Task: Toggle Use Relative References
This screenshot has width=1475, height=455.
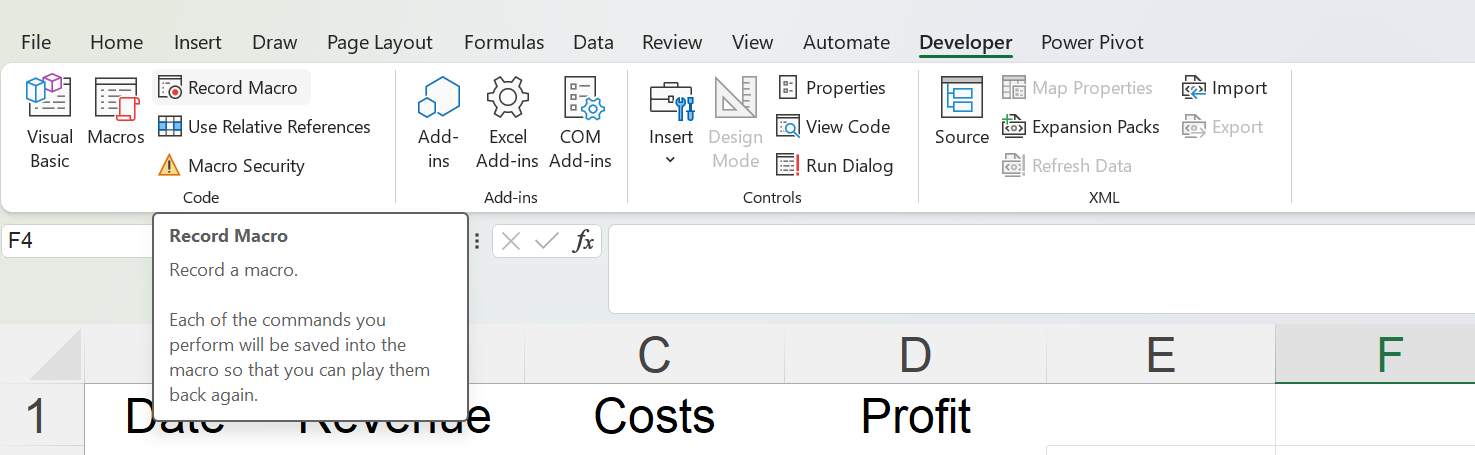Action: coord(265,127)
